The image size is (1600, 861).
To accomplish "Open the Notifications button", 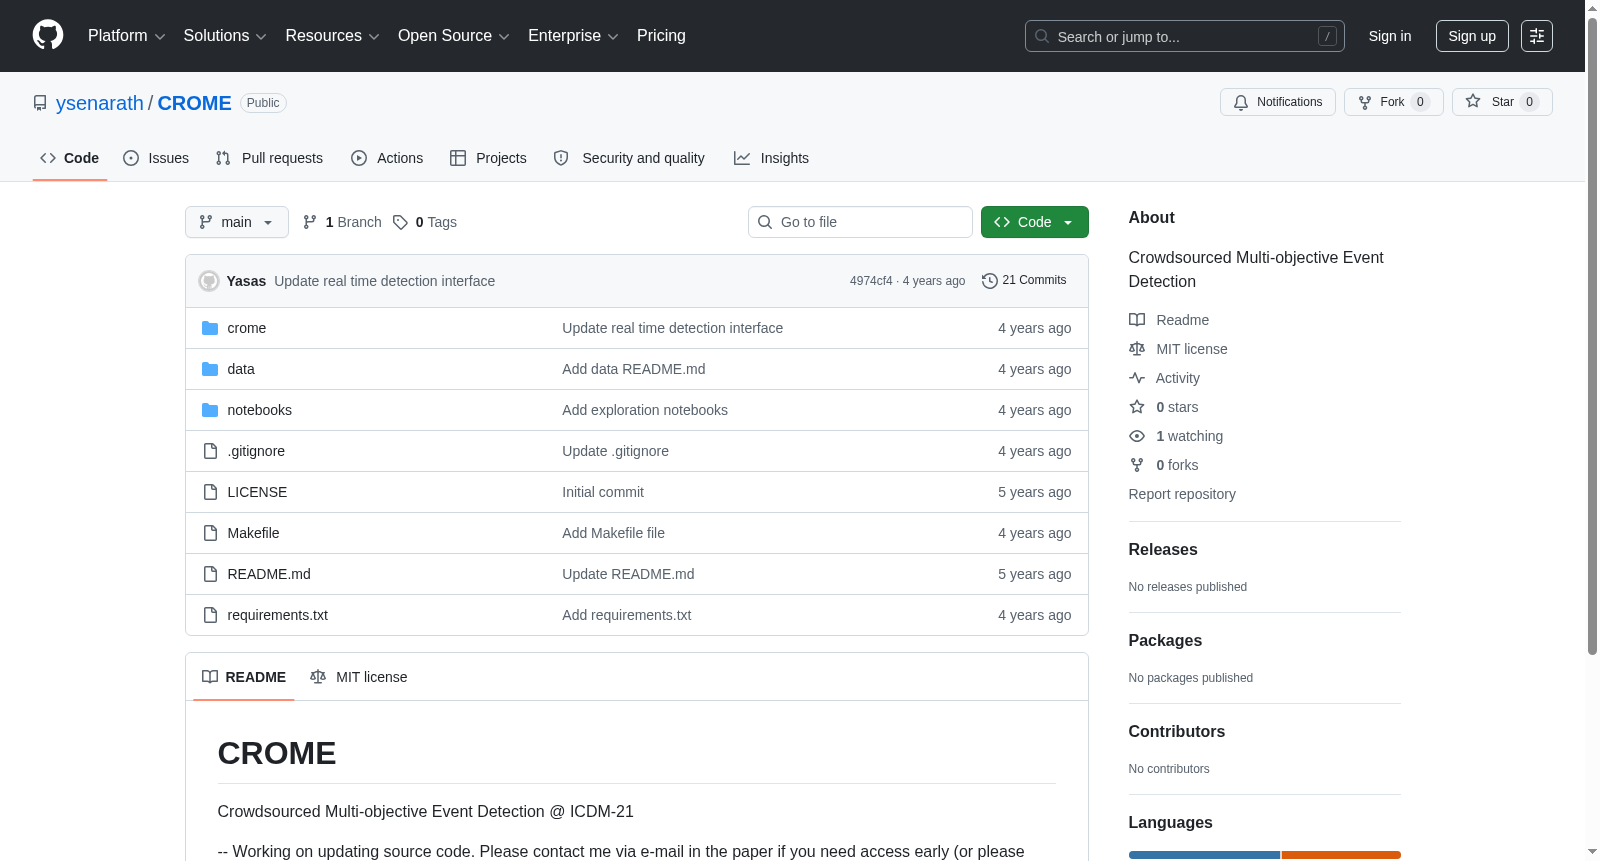I will click(1278, 102).
